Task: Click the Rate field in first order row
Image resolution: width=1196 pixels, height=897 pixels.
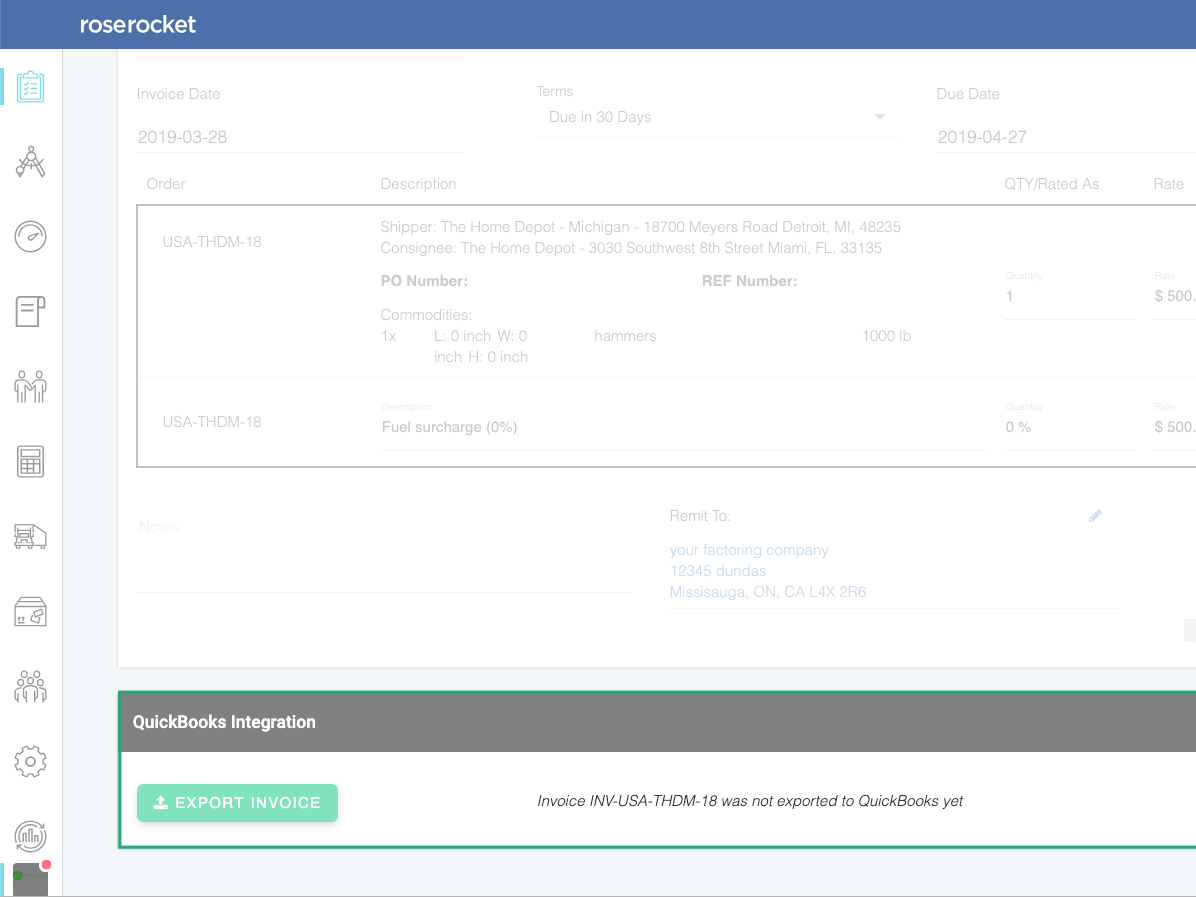Action: (x=1175, y=296)
